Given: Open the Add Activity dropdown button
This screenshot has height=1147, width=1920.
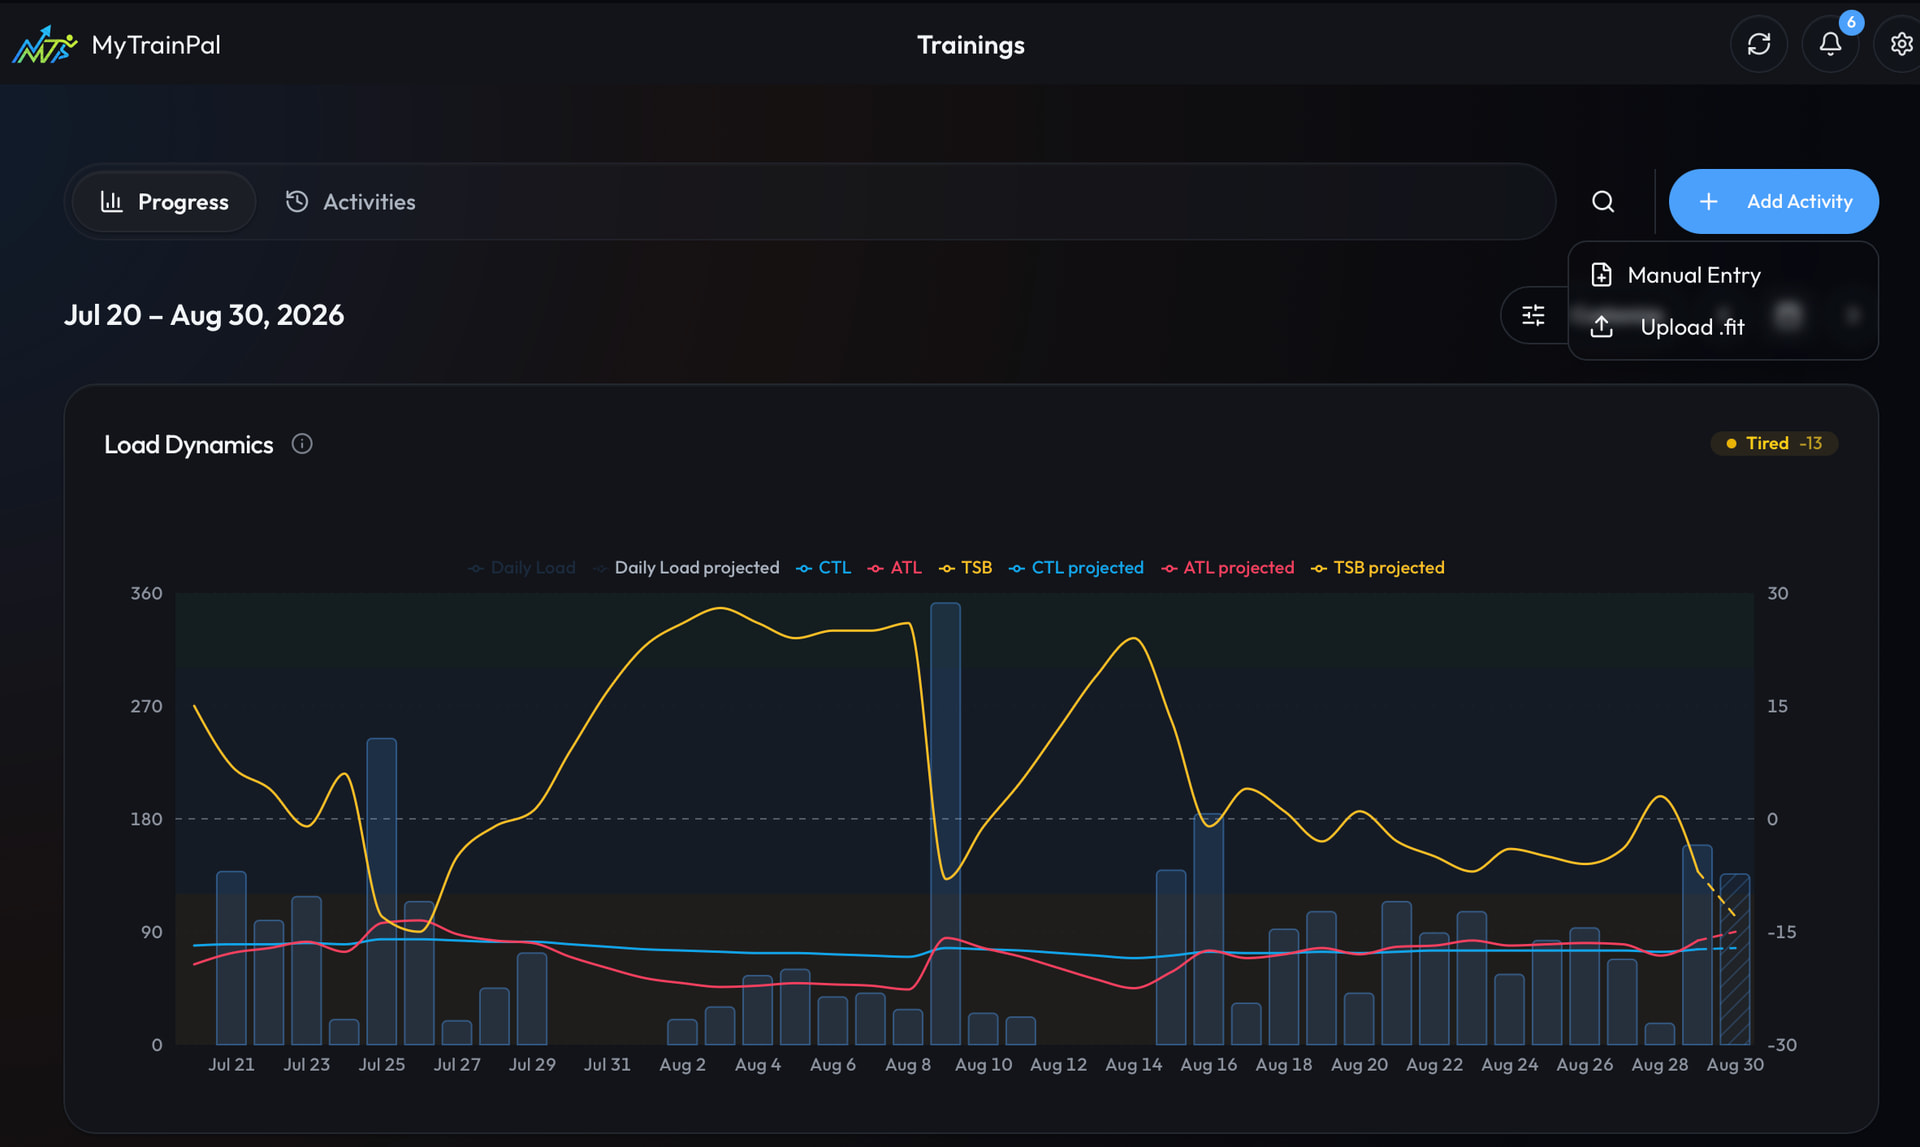Looking at the screenshot, I should coord(1773,202).
